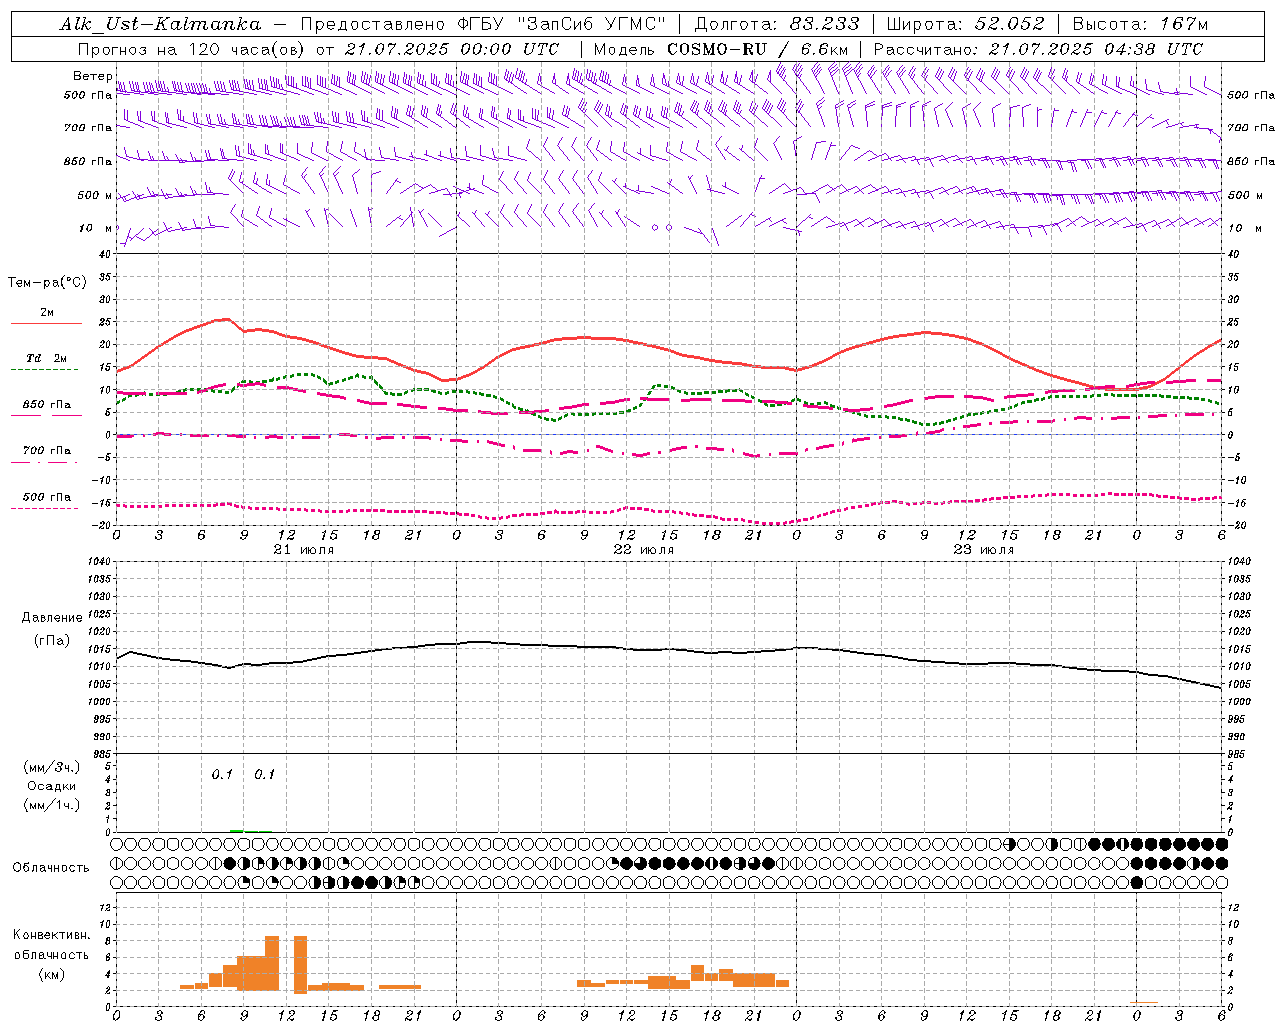Image resolution: width=1280 pixels, height=1024 pixels.
Task: Click the 10 м wind level label on left
Action: pyautogui.click(x=96, y=228)
